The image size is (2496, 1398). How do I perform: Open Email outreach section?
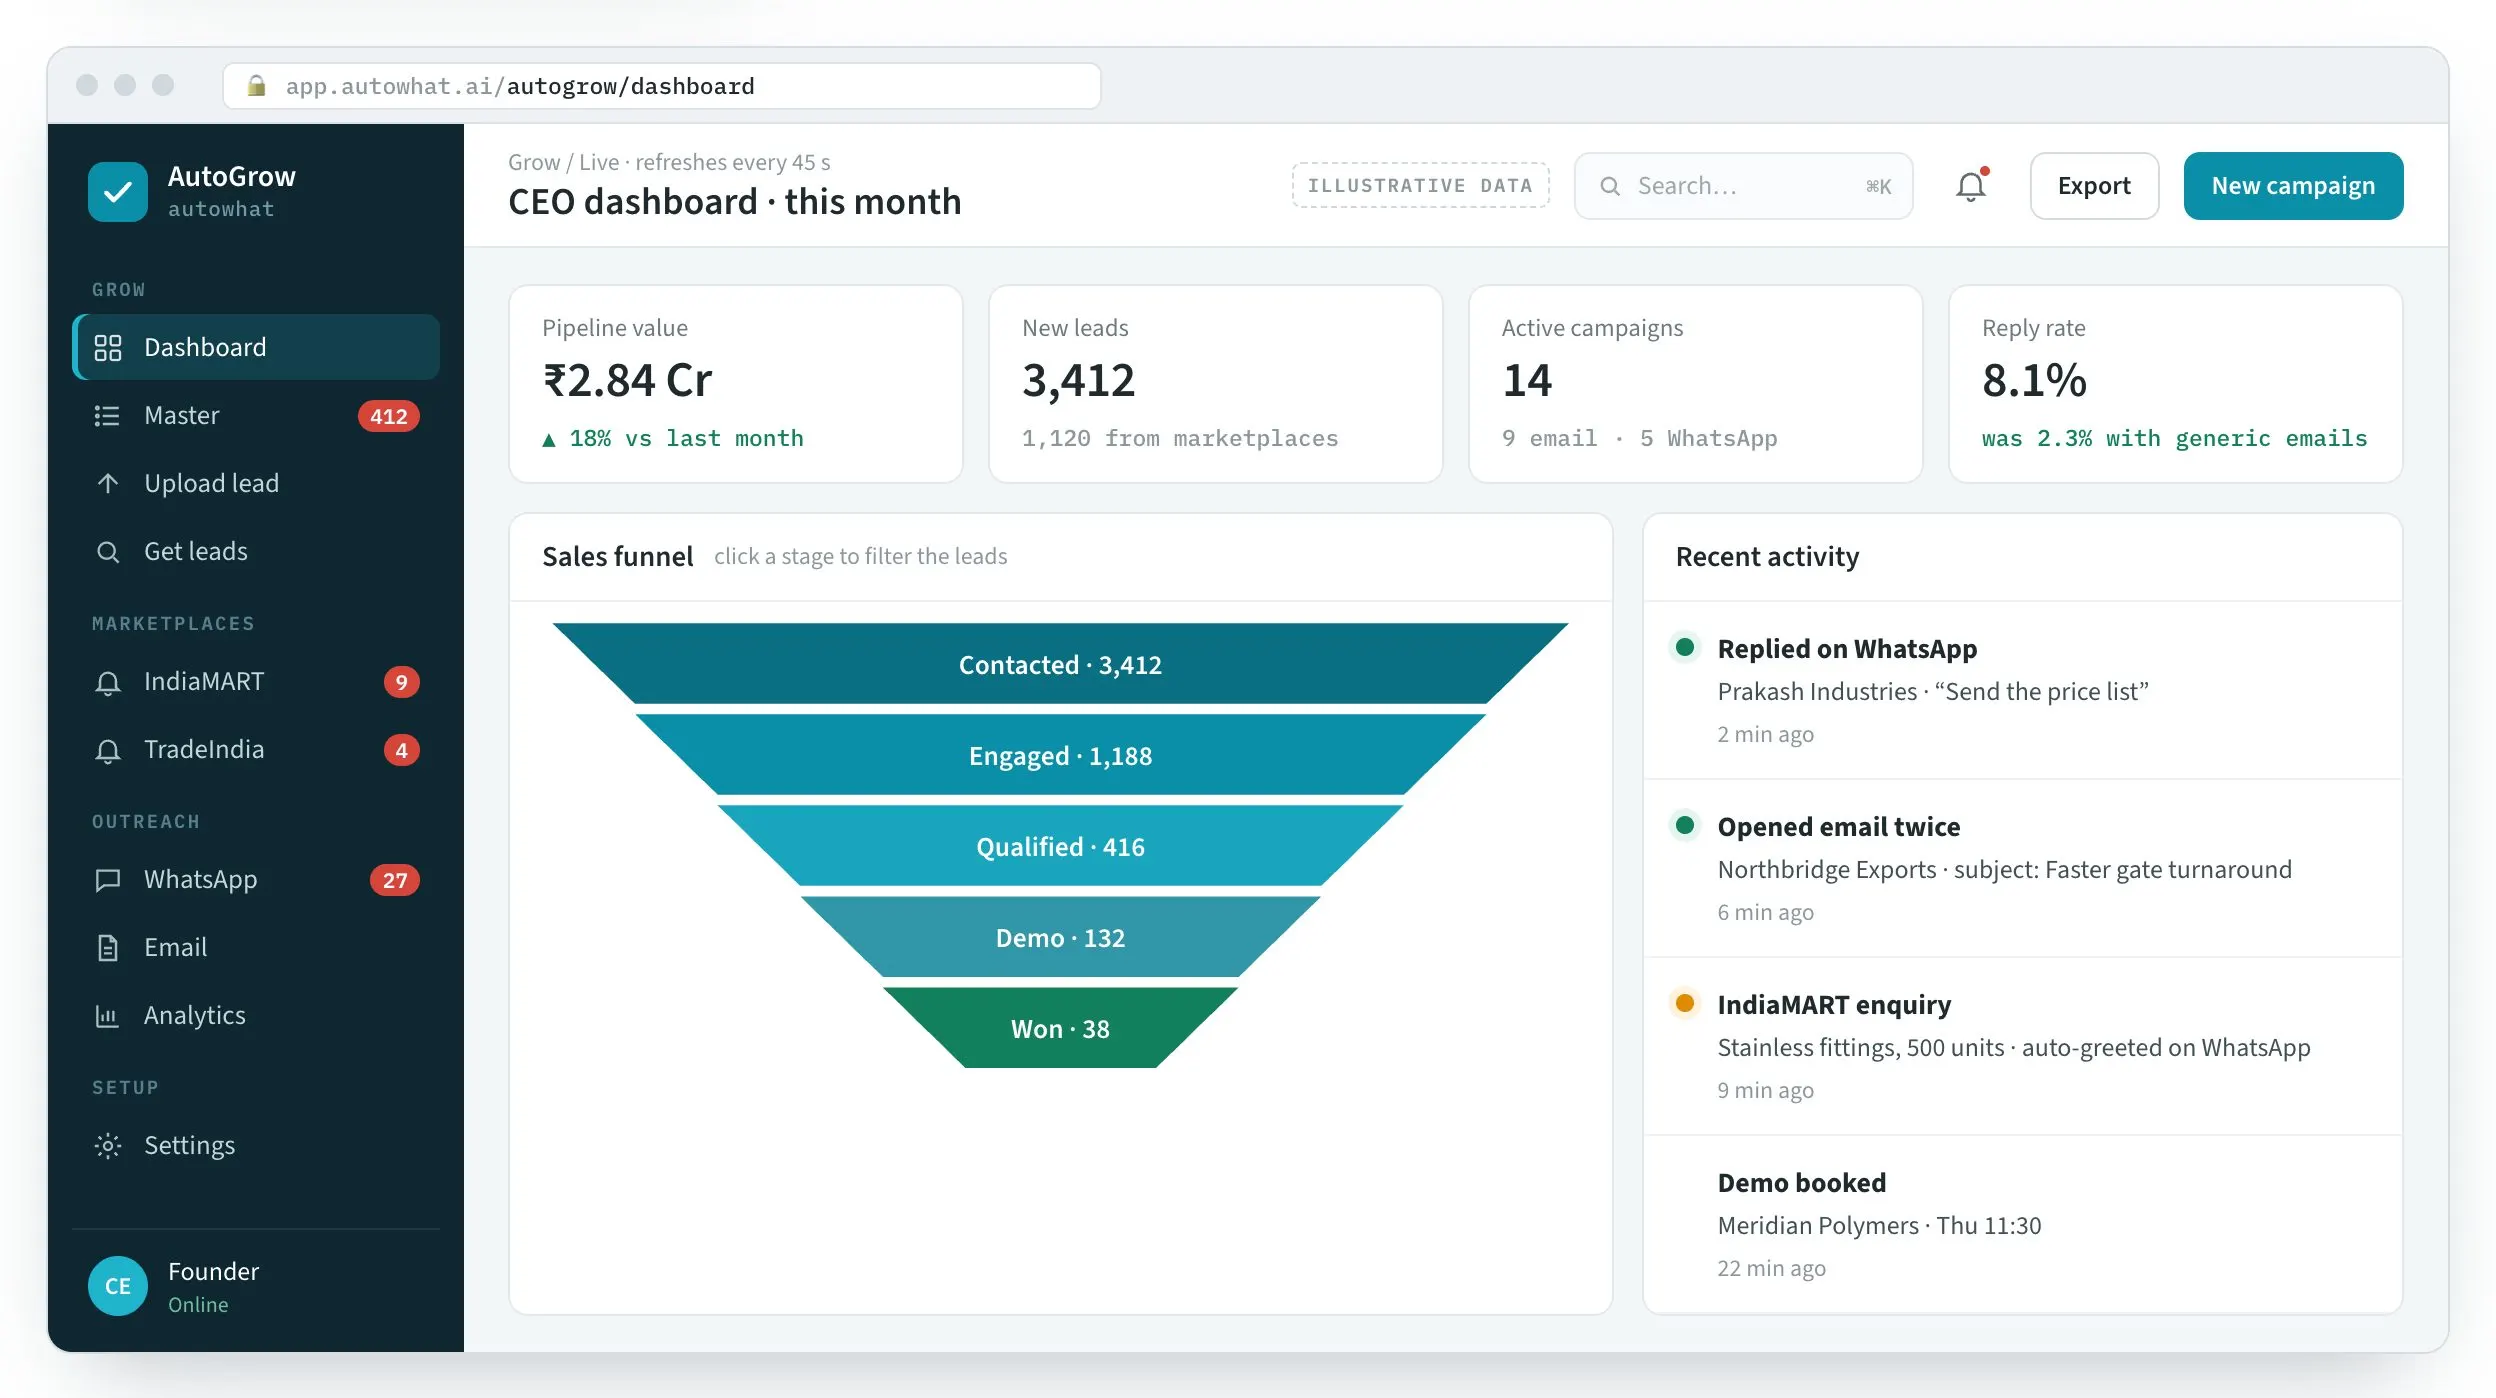256,948
